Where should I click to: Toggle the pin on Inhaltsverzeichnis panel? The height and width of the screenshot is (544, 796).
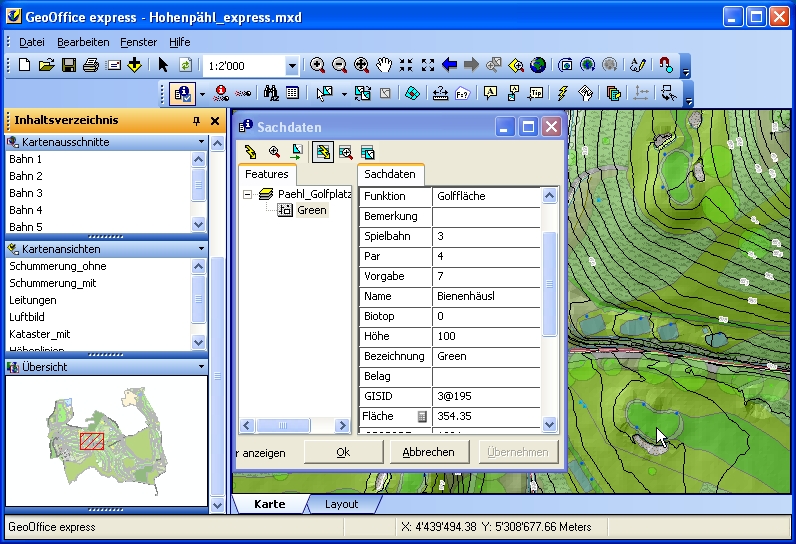196,121
